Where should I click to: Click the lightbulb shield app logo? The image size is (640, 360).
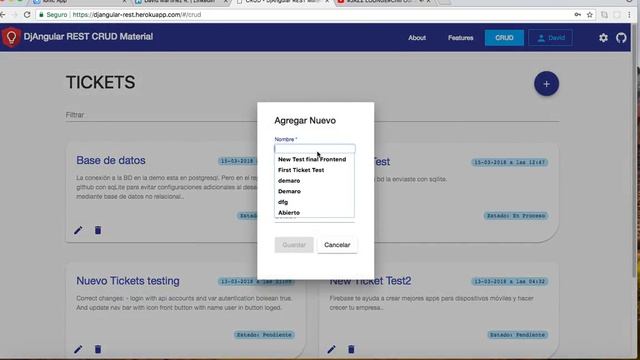11,37
